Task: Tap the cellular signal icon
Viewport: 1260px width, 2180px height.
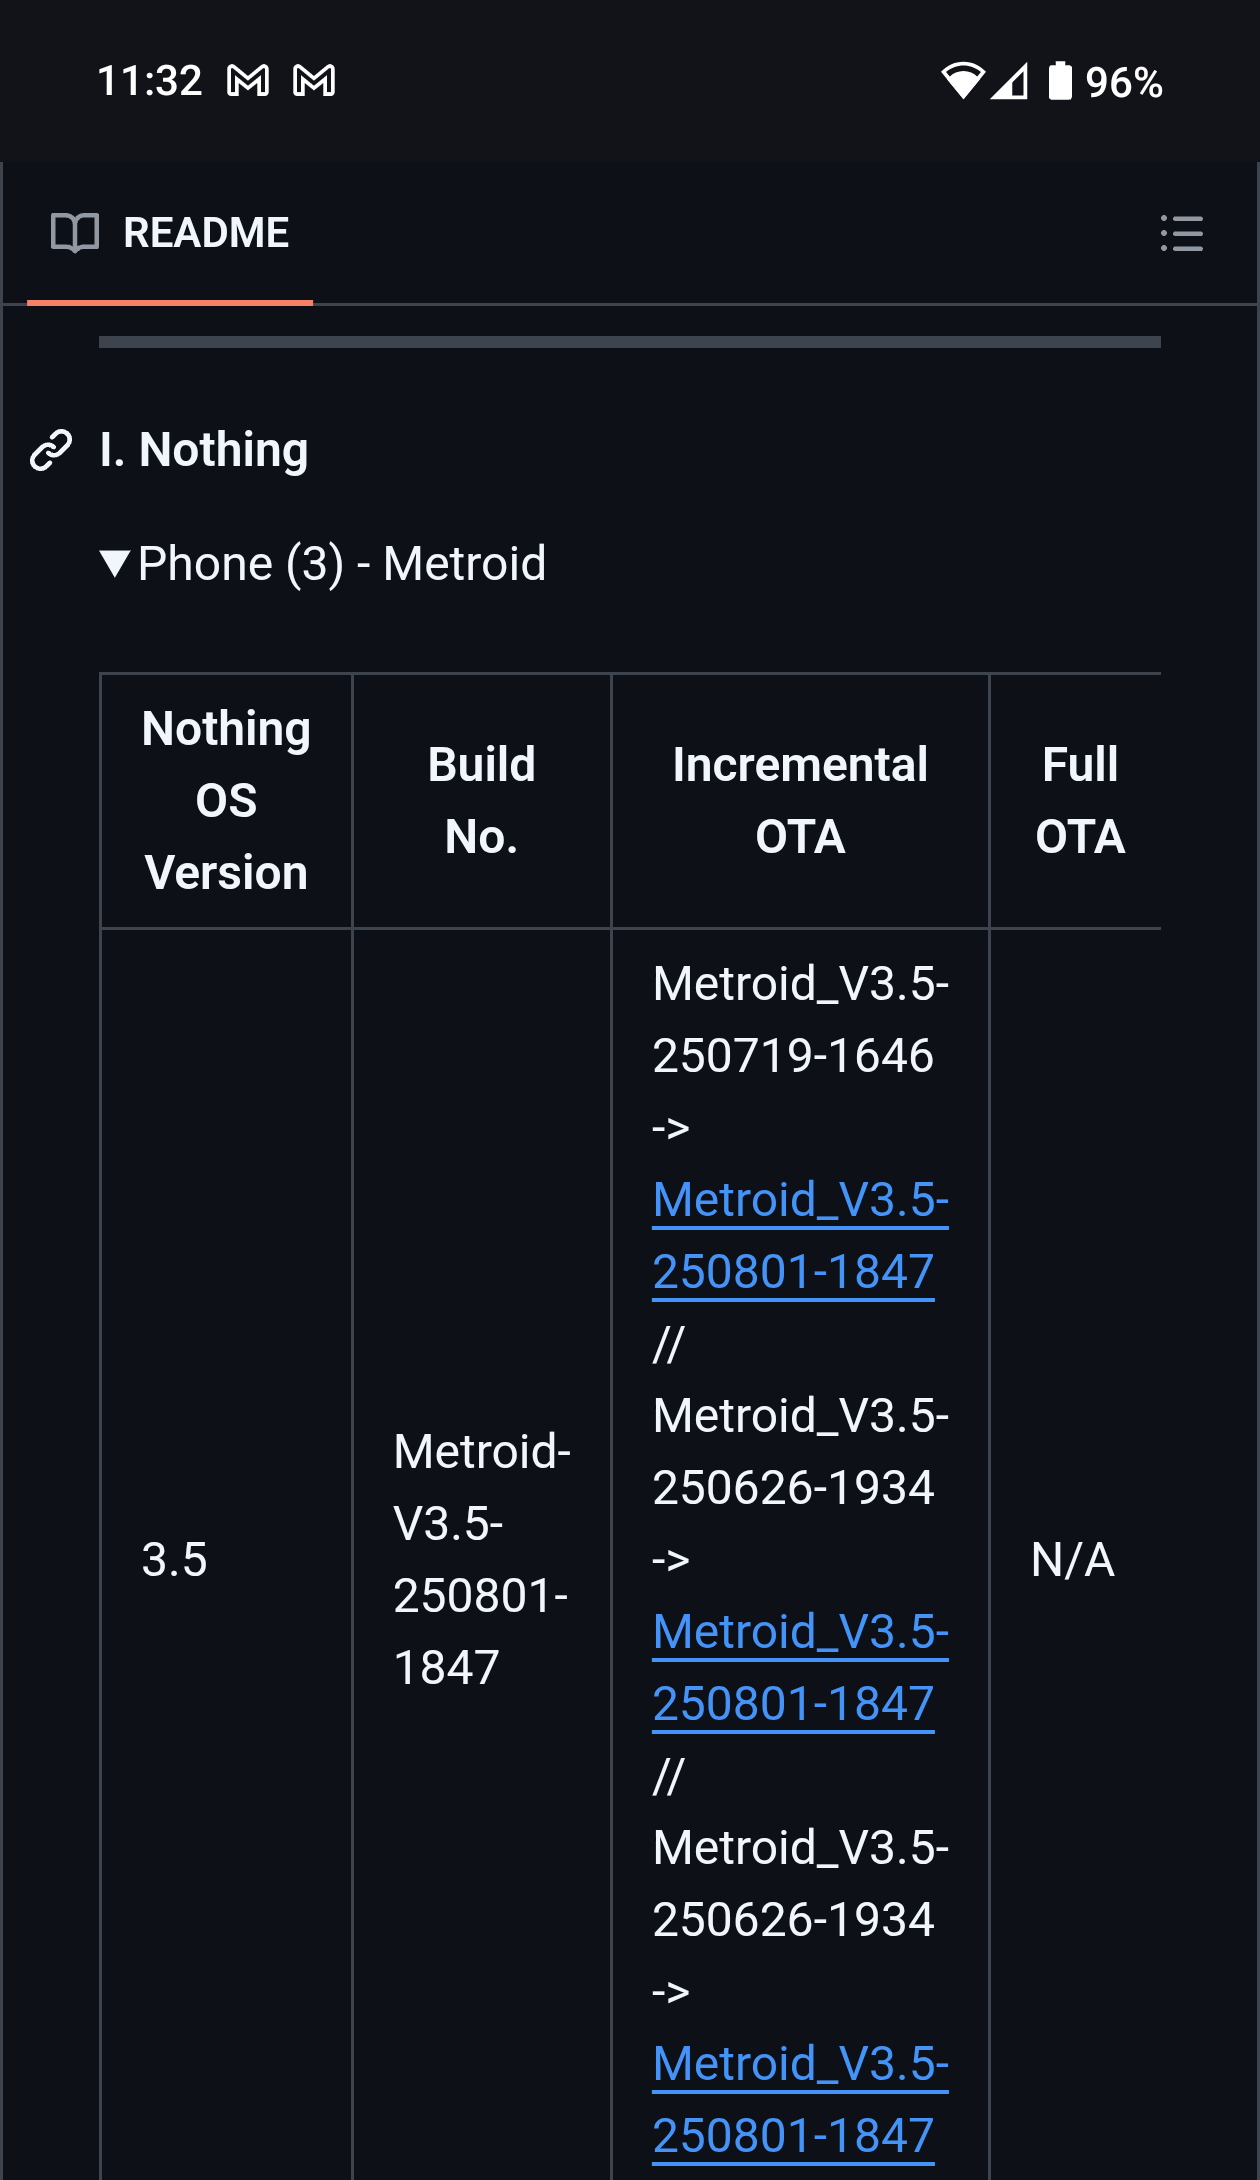Action: (1010, 81)
